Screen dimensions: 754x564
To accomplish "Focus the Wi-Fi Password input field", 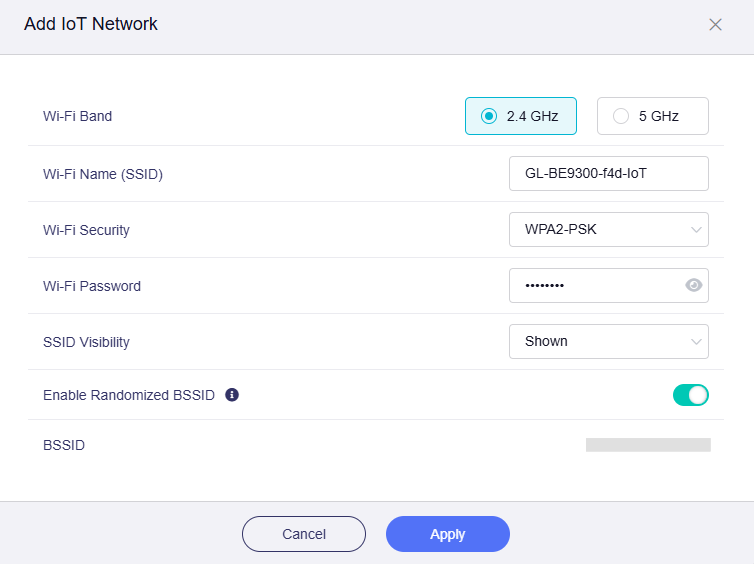I will click(x=596, y=286).
